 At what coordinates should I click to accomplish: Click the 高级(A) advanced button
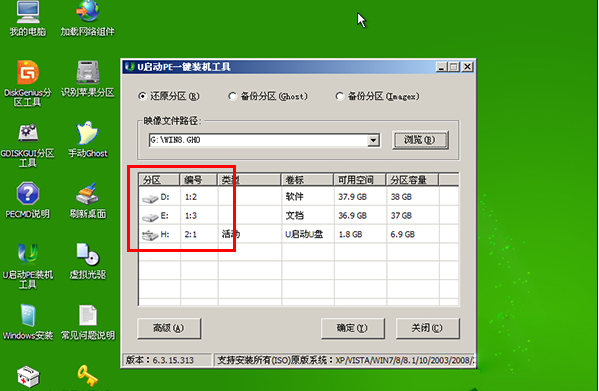tap(169, 328)
